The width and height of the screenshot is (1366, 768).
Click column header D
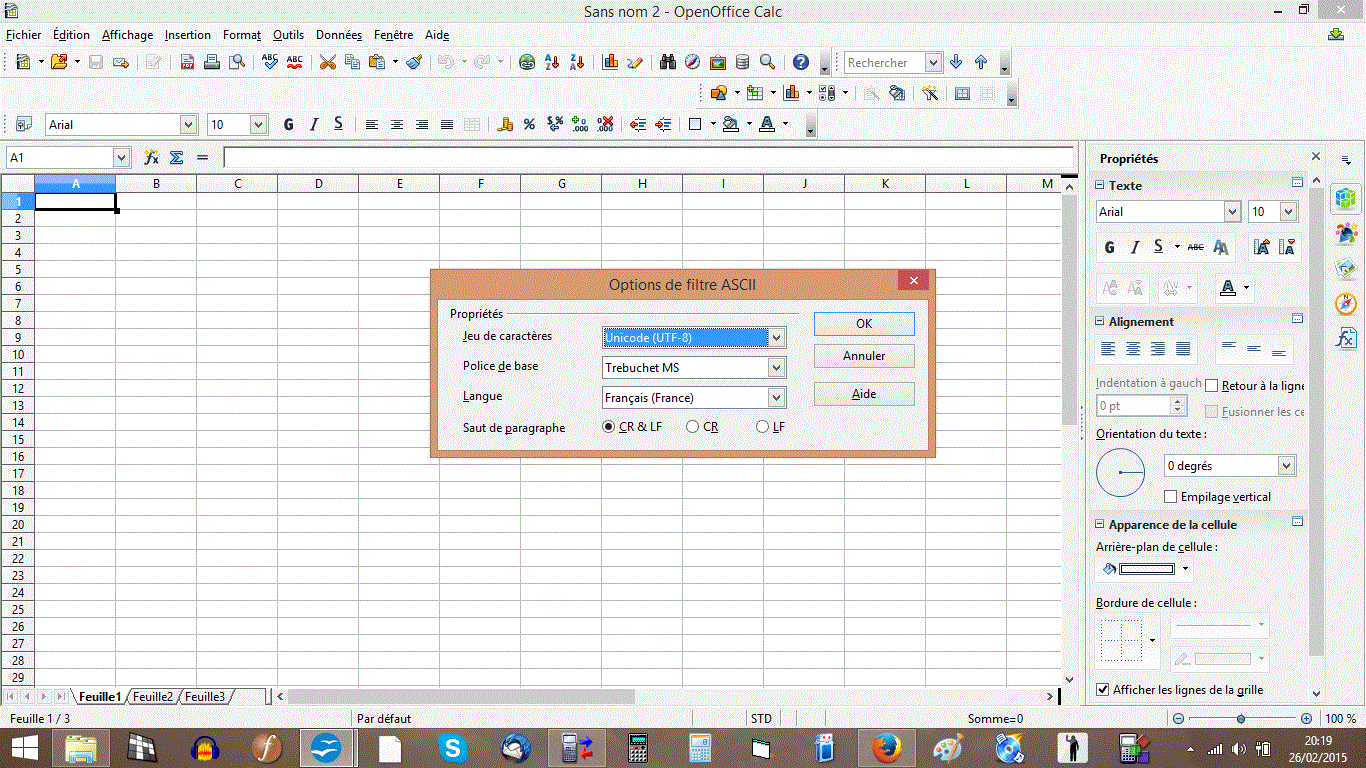coord(318,184)
